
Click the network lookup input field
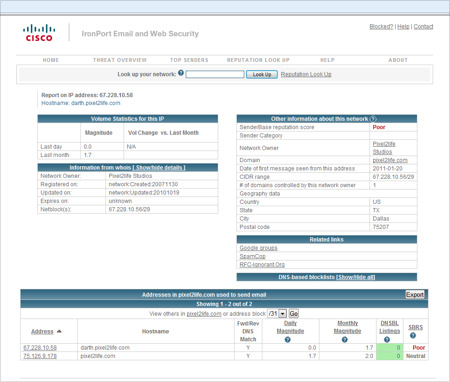215,74
